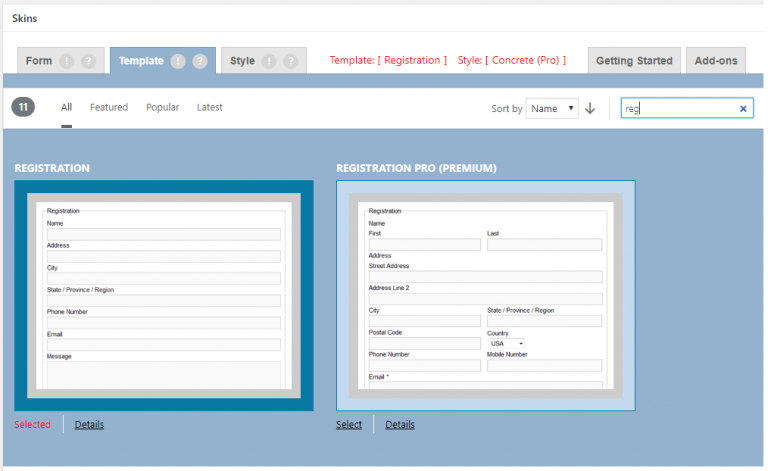
Task: Click the exclamation icon on Form tab
Action: (67, 61)
